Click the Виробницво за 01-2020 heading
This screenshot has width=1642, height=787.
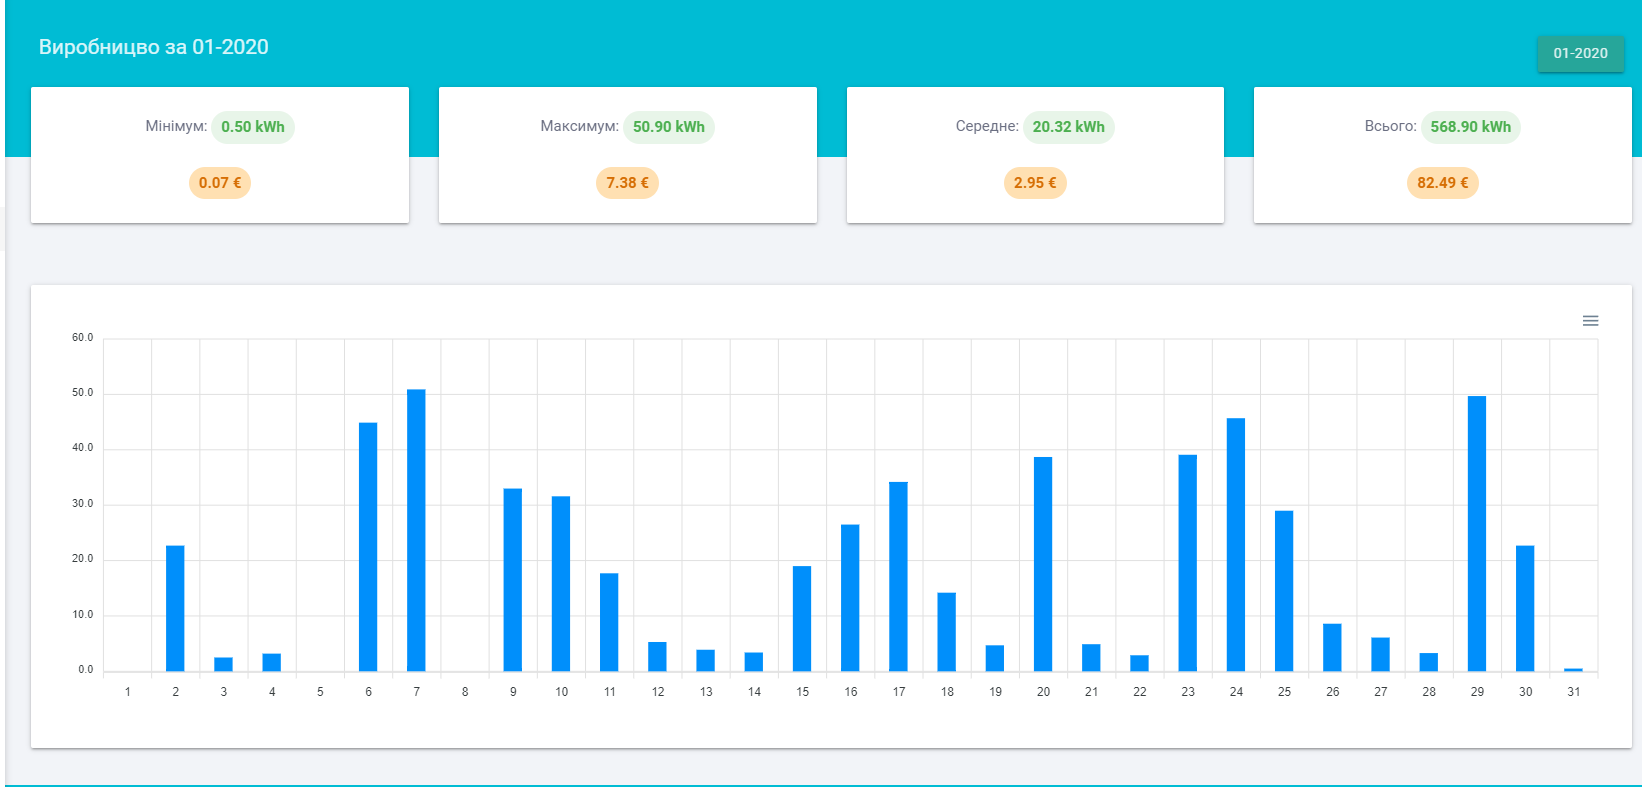(154, 47)
